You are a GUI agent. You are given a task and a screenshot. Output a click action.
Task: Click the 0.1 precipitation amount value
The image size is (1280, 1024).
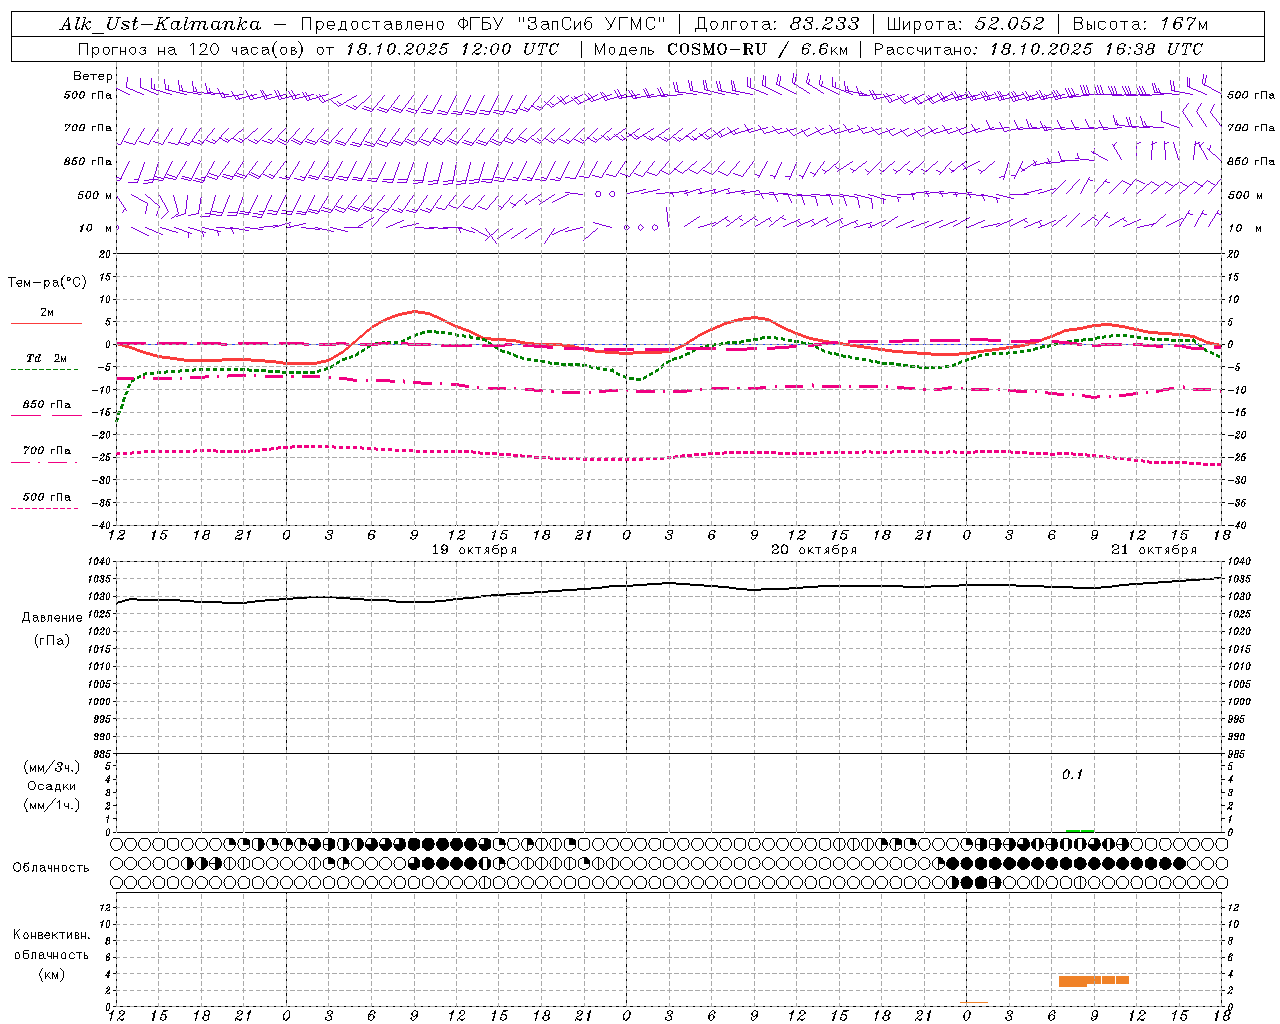pyautogui.click(x=1072, y=775)
